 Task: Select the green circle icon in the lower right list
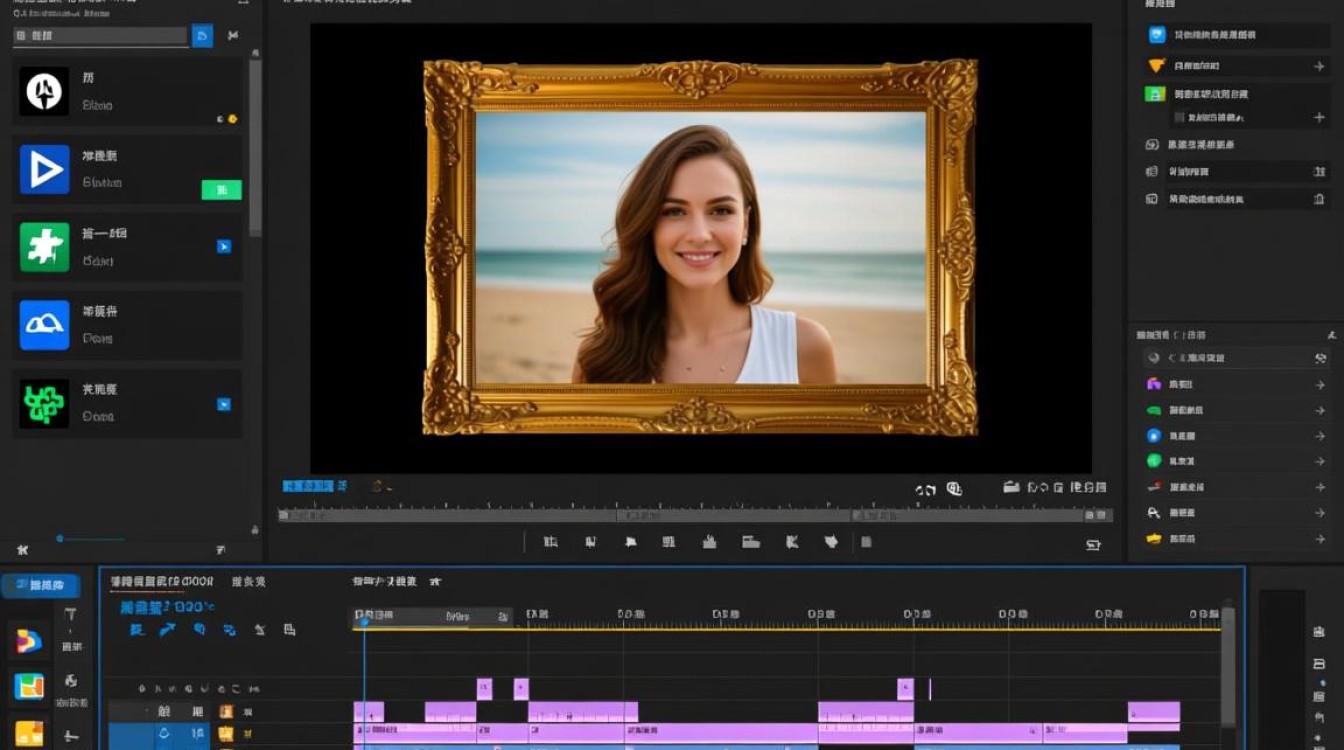tap(1153, 461)
